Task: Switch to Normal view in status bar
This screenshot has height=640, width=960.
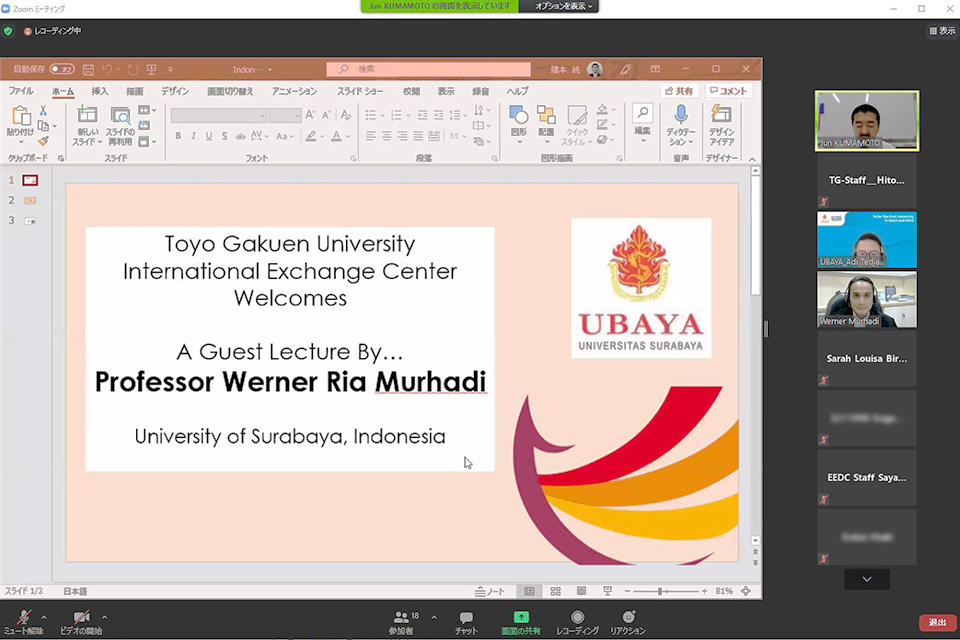Action: click(529, 591)
